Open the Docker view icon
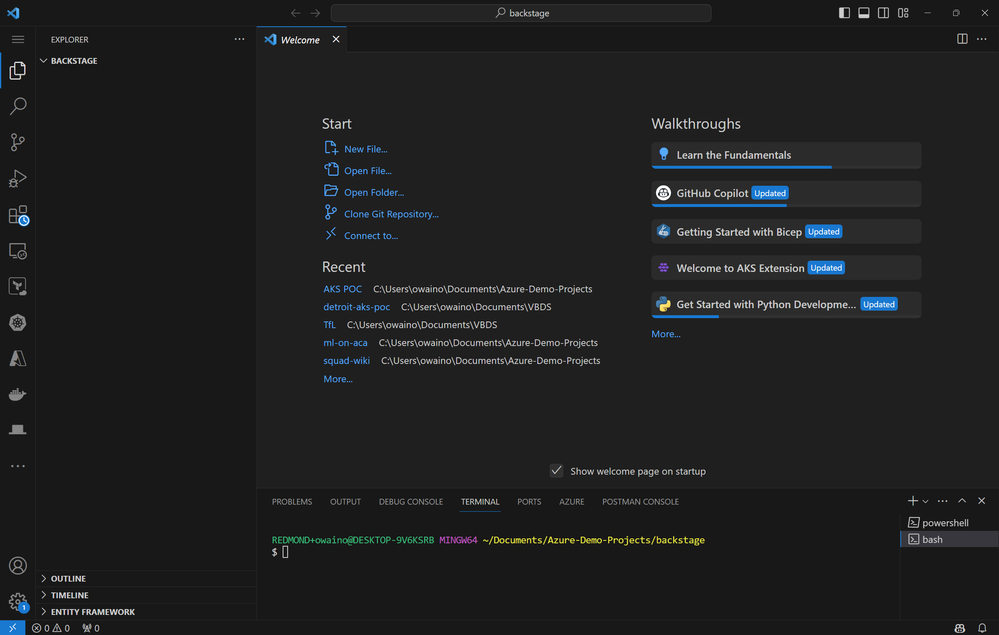Screen dimensions: 999x635 (x=17, y=394)
